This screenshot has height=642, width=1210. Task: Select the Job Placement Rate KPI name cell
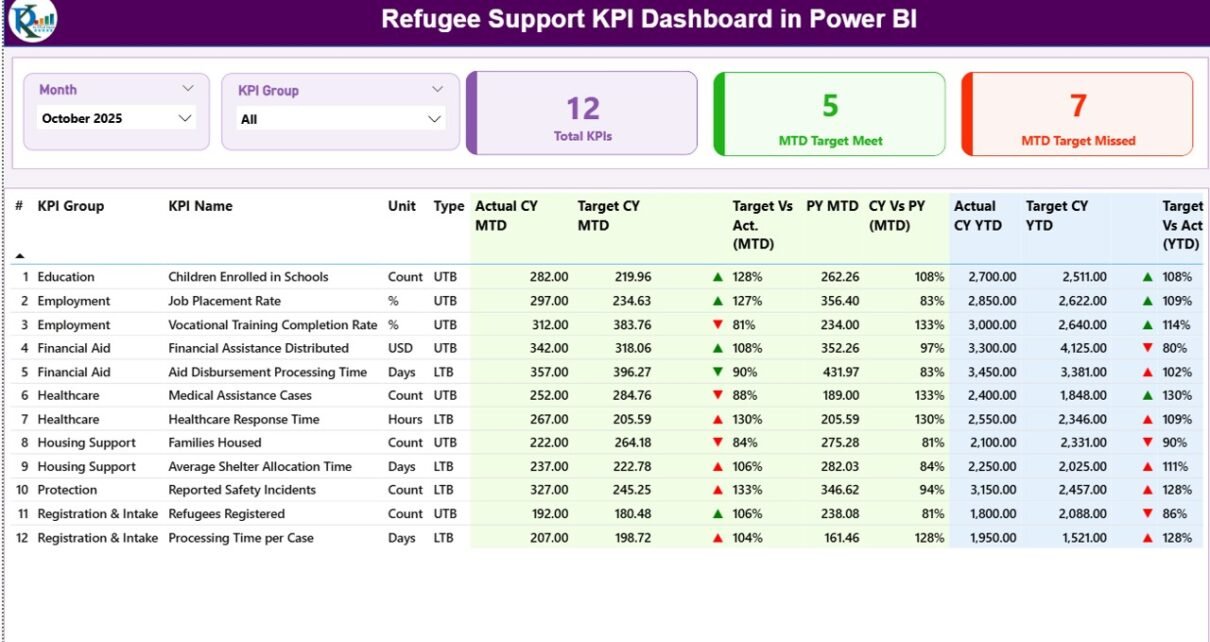tap(224, 301)
